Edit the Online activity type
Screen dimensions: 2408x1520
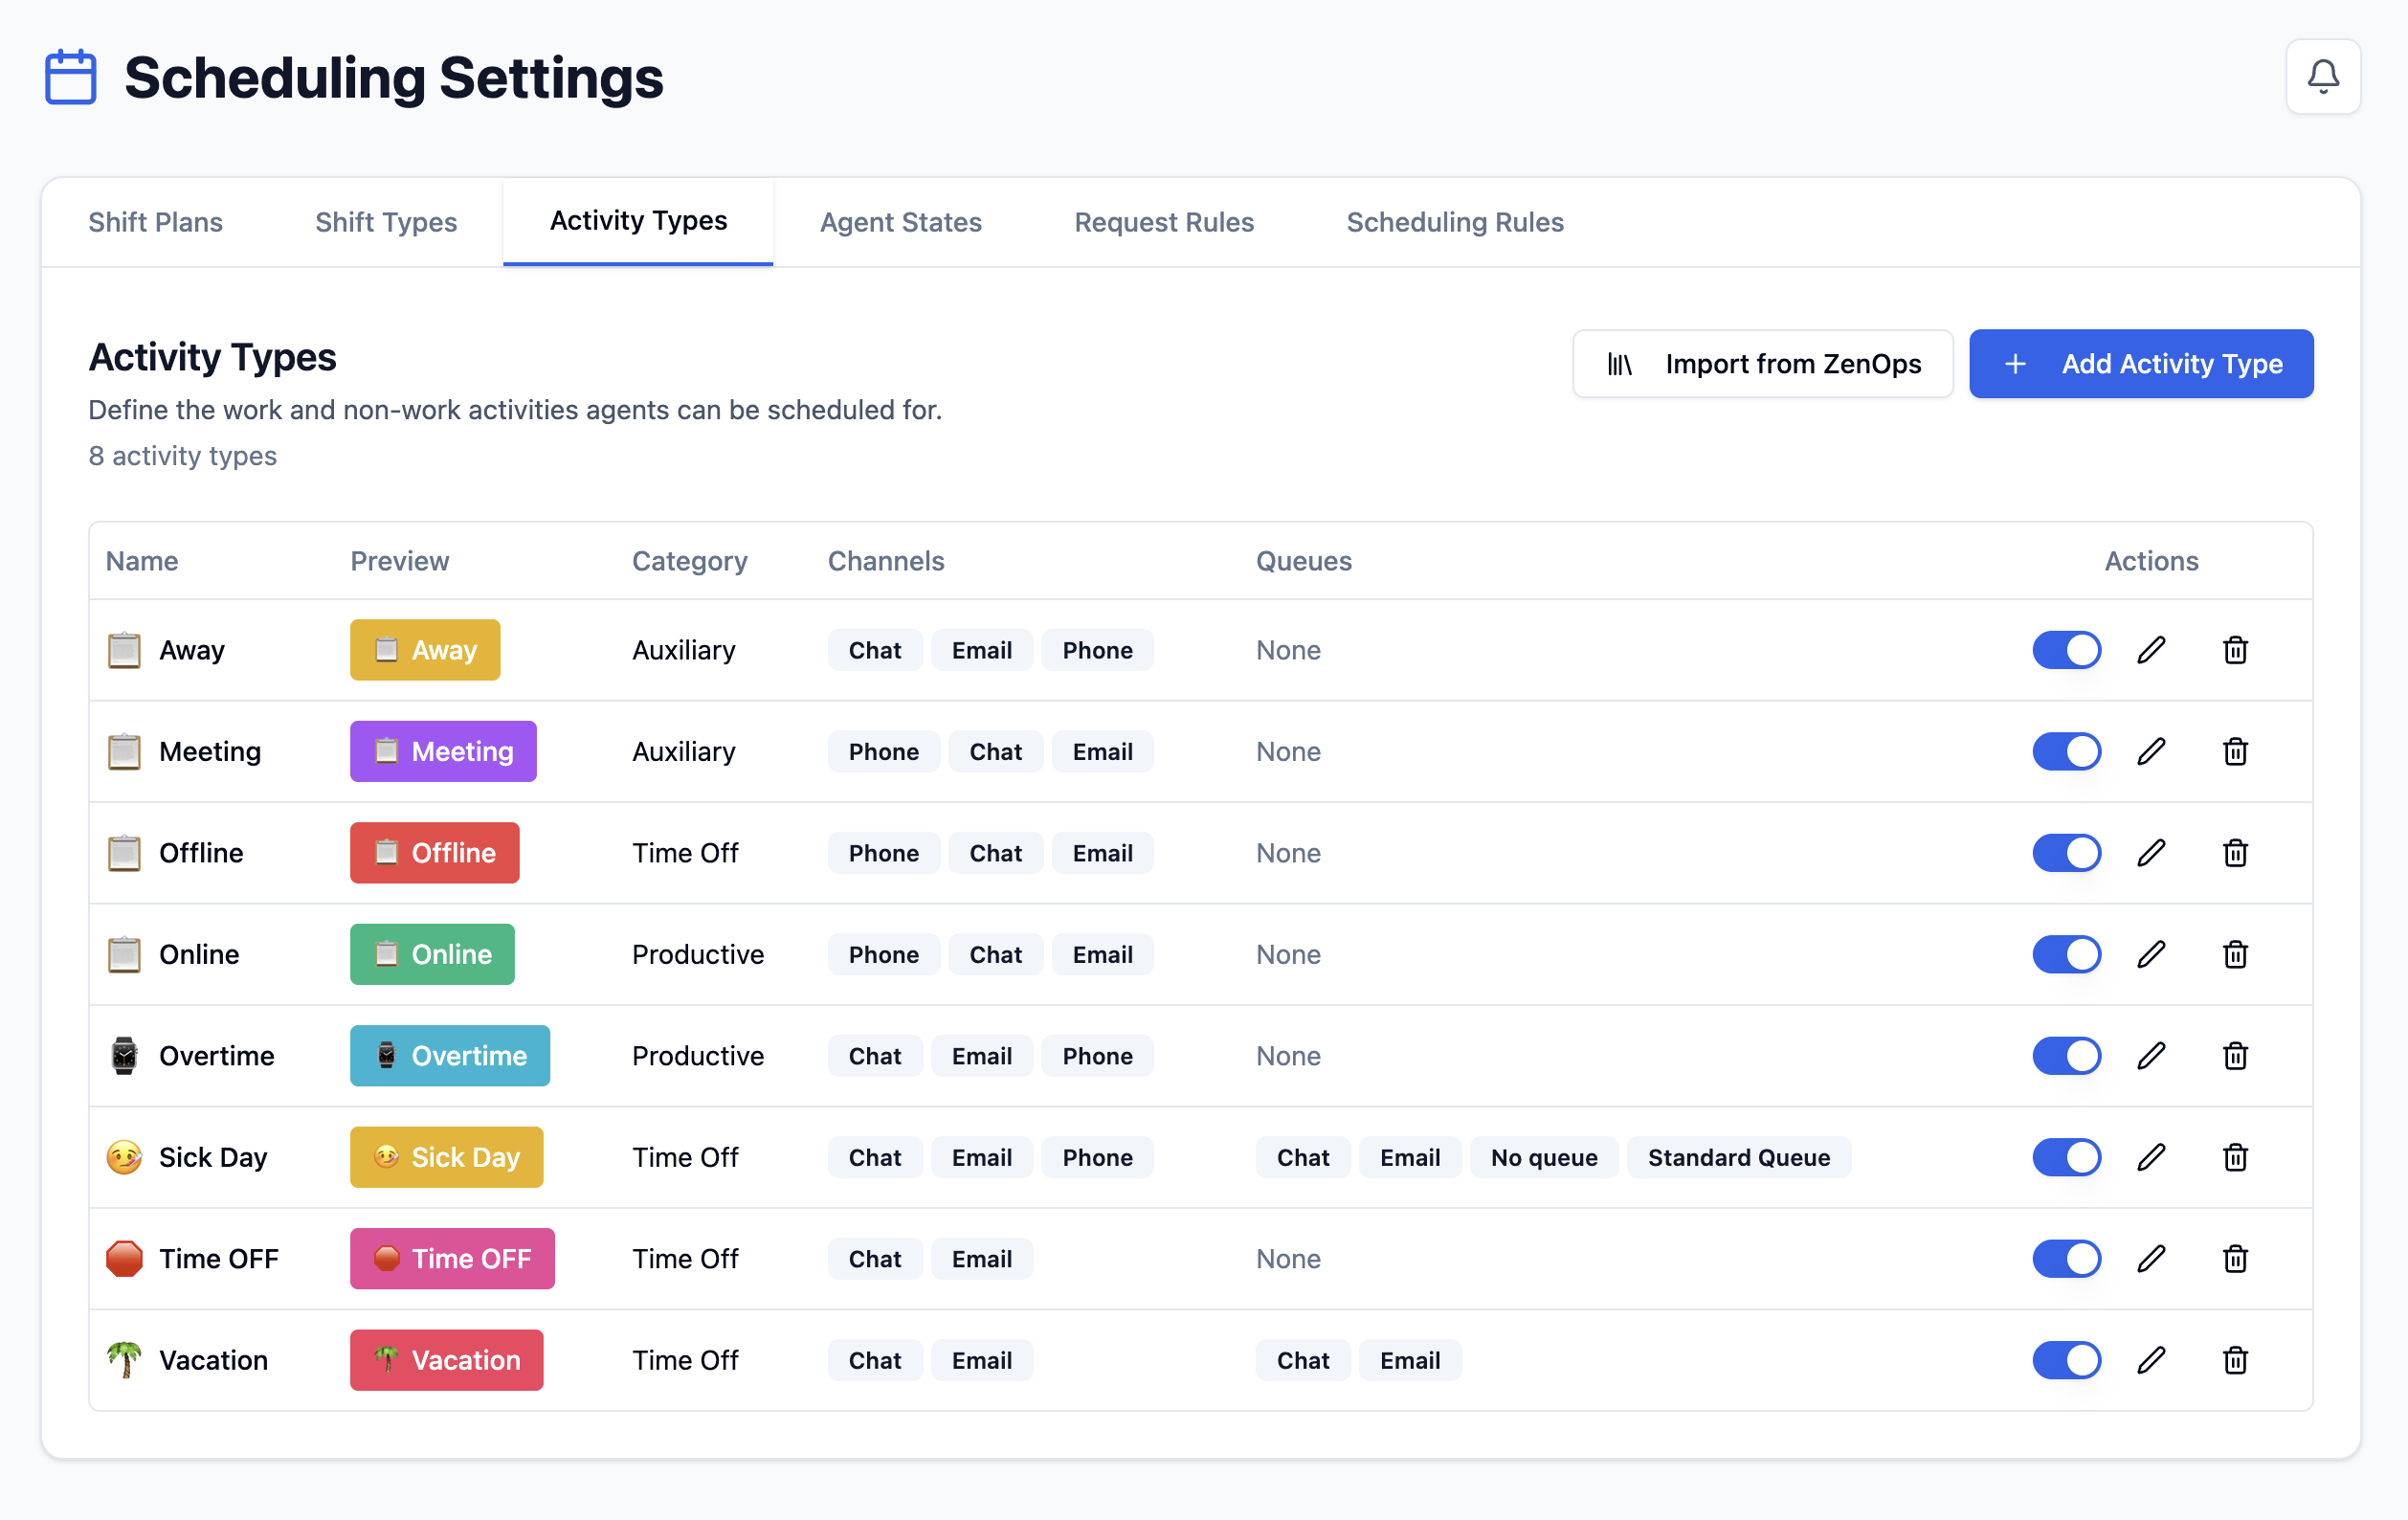pos(2151,954)
